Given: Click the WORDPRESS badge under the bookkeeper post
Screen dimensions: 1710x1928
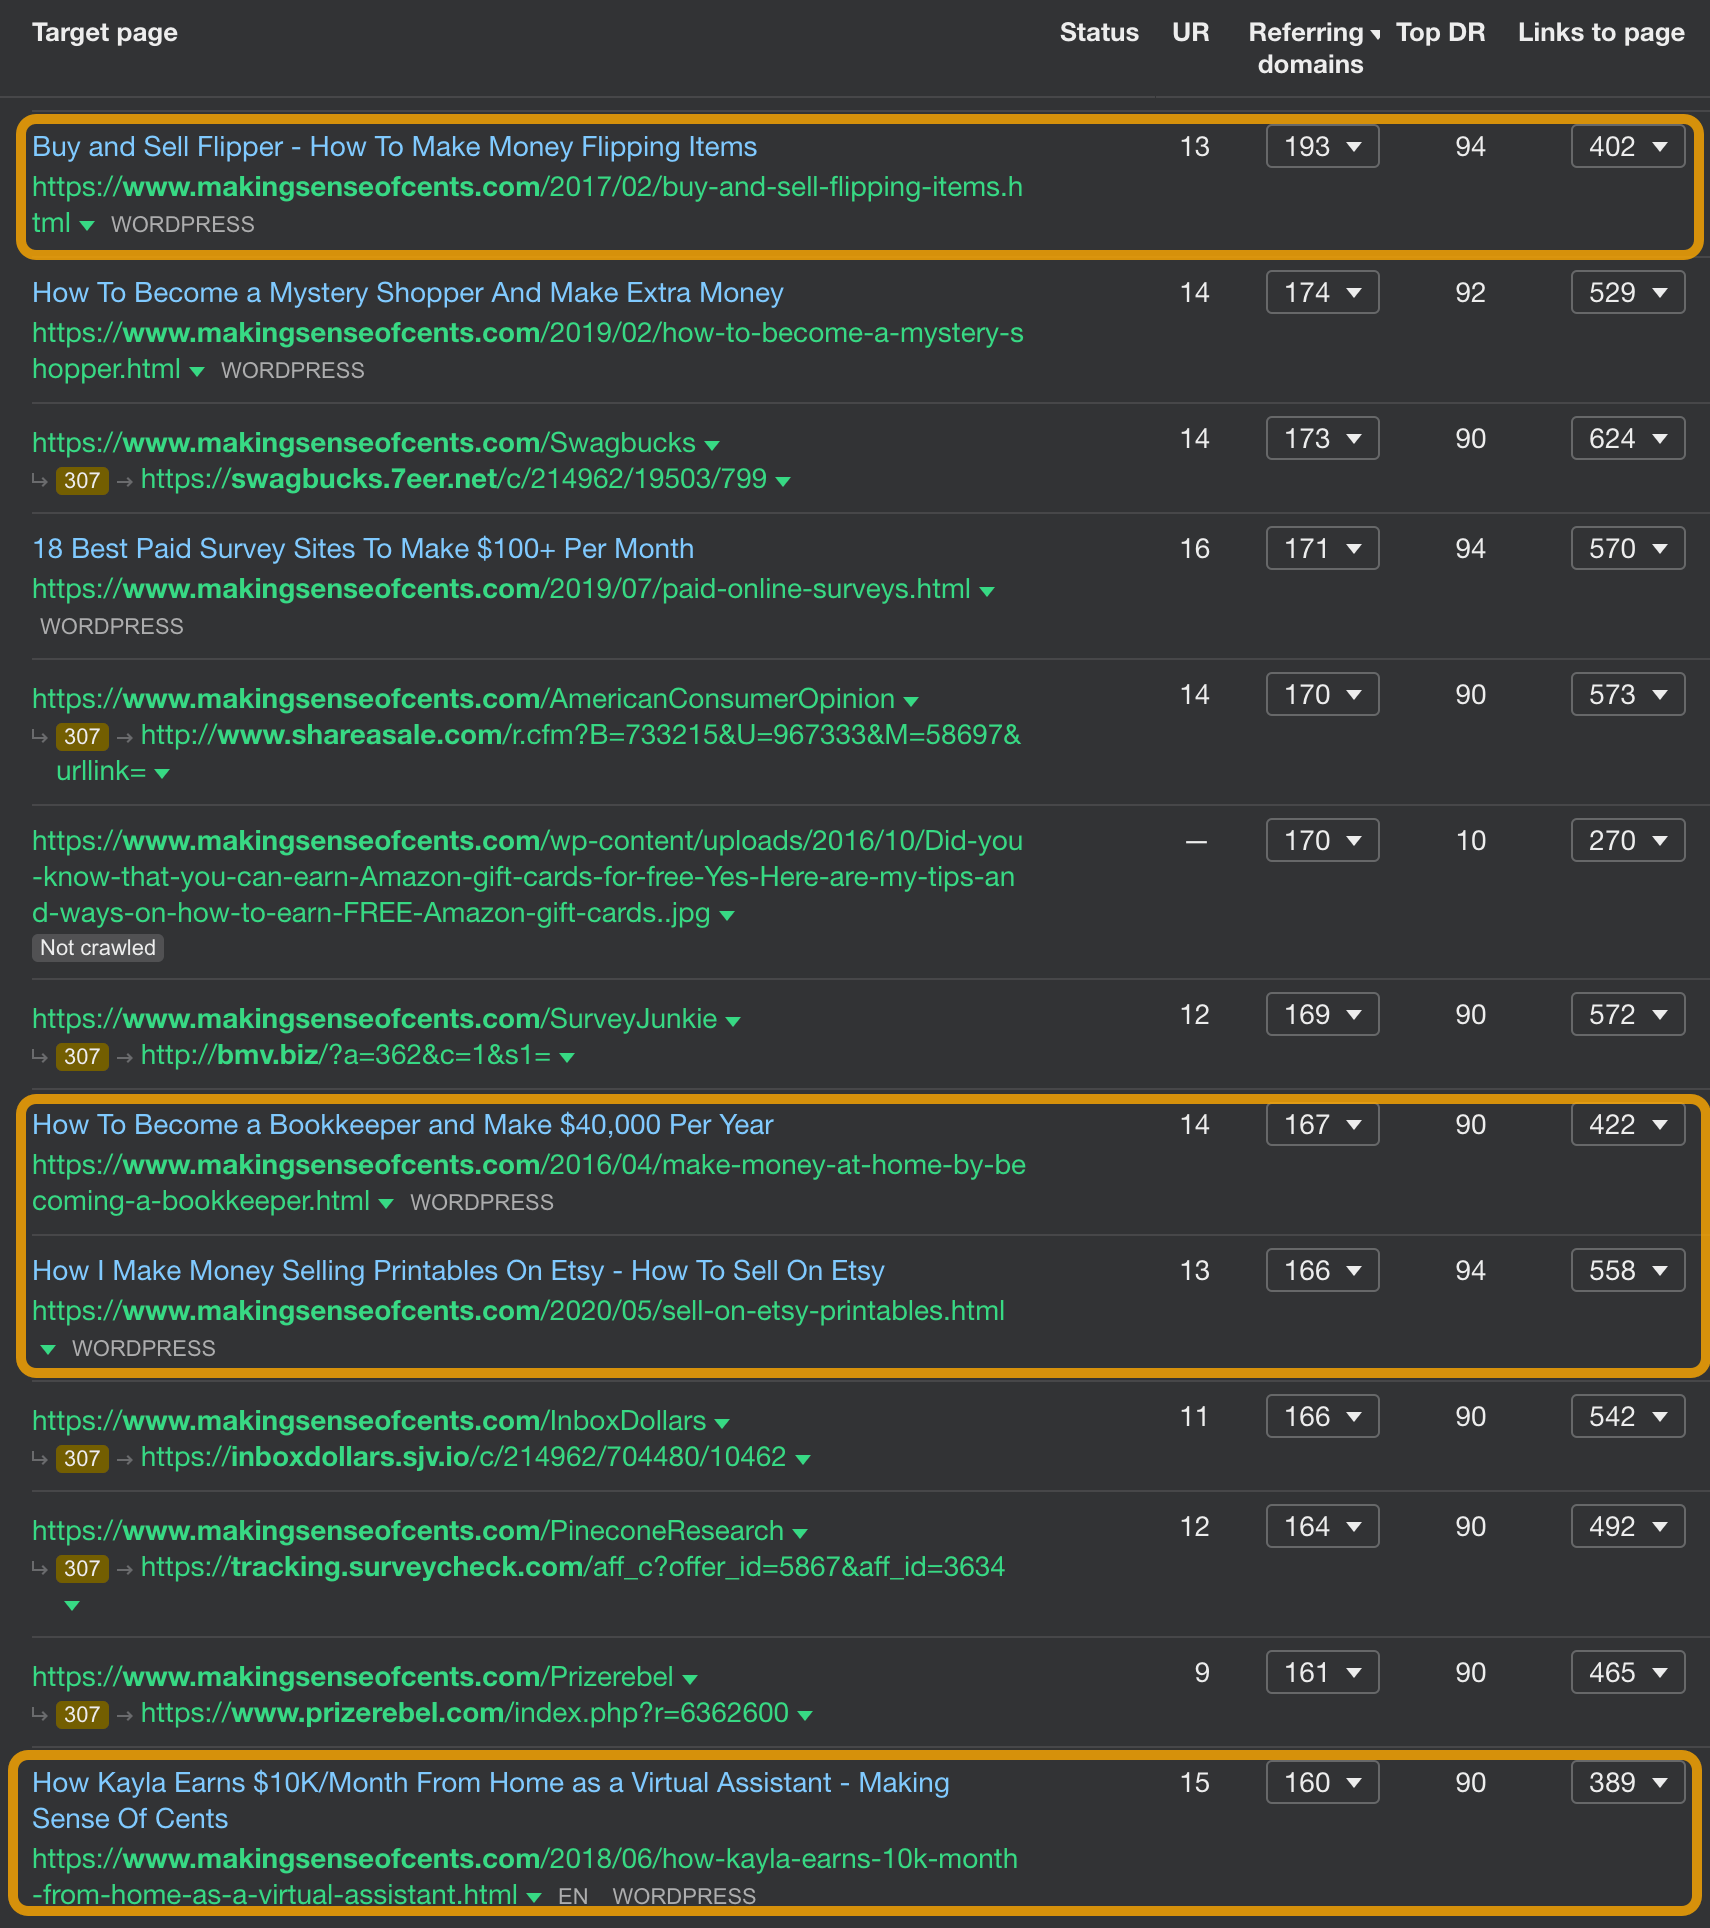Looking at the screenshot, I should (x=481, y=1202).
